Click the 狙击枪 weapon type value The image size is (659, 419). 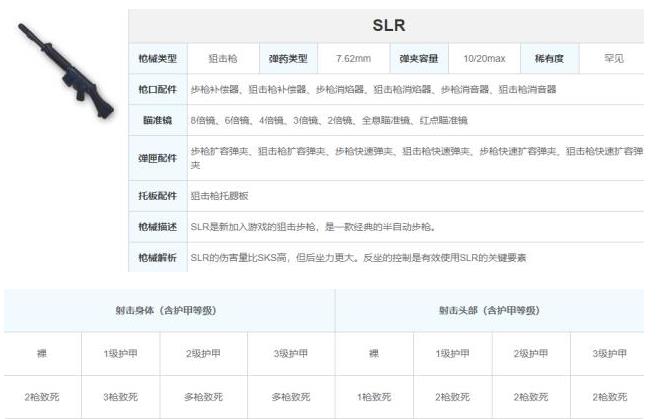coord(222,59)
